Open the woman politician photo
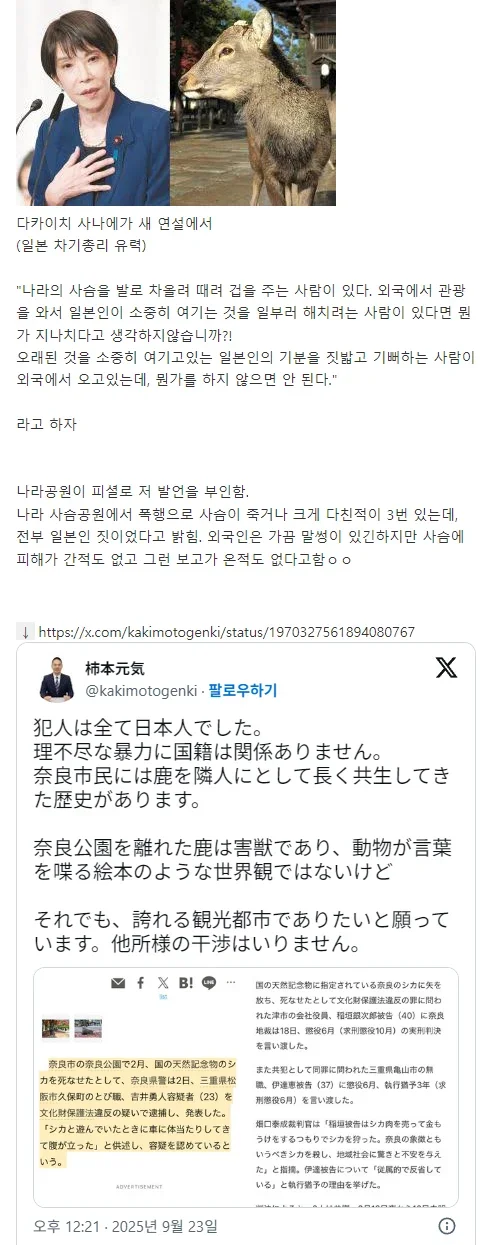 point(93,102)
